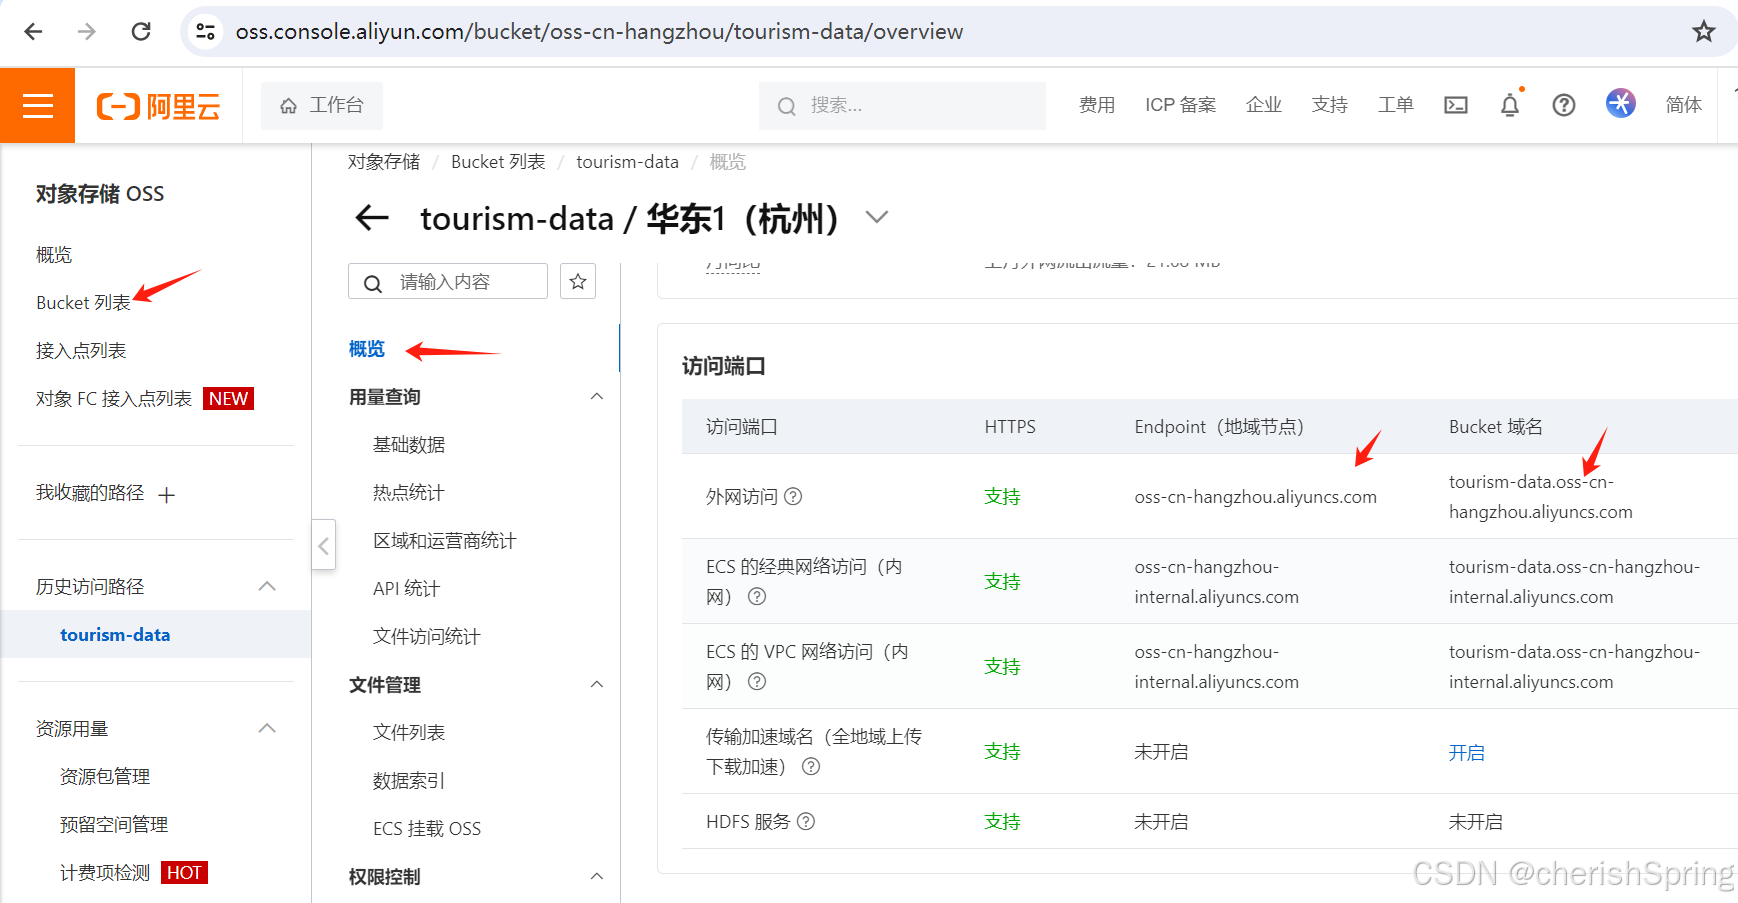Open the site info icon in address bar

click(x=206, y=31)
